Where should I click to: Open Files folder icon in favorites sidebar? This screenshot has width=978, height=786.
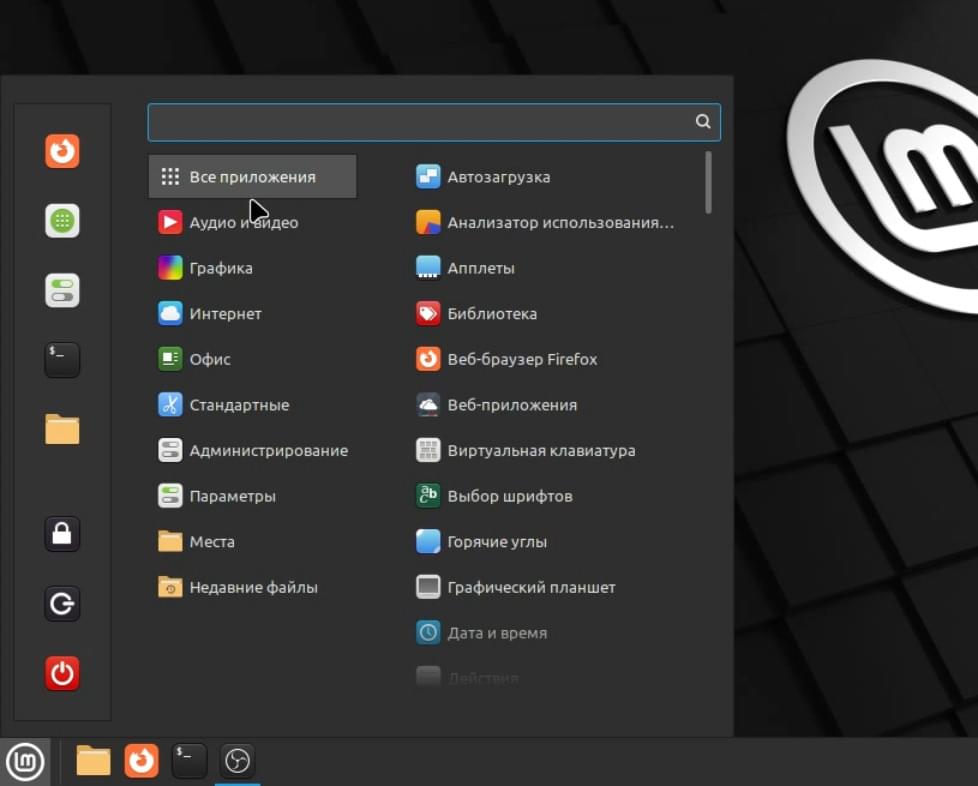62,429
